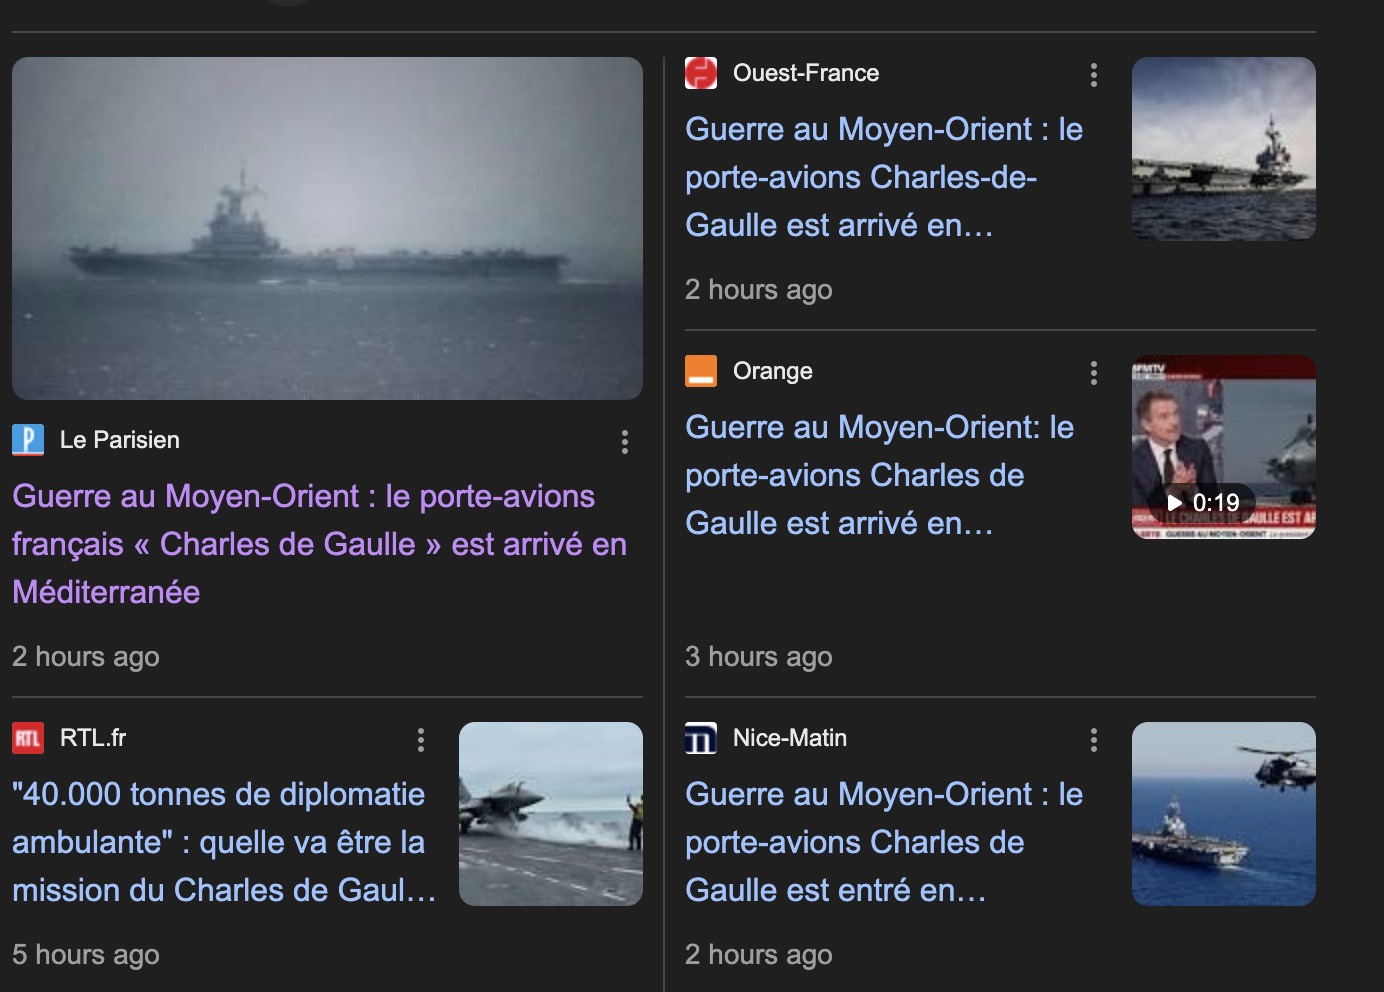Open more options for Orange article
The height and width of the screenshot is (992, 1384).
1094,373
